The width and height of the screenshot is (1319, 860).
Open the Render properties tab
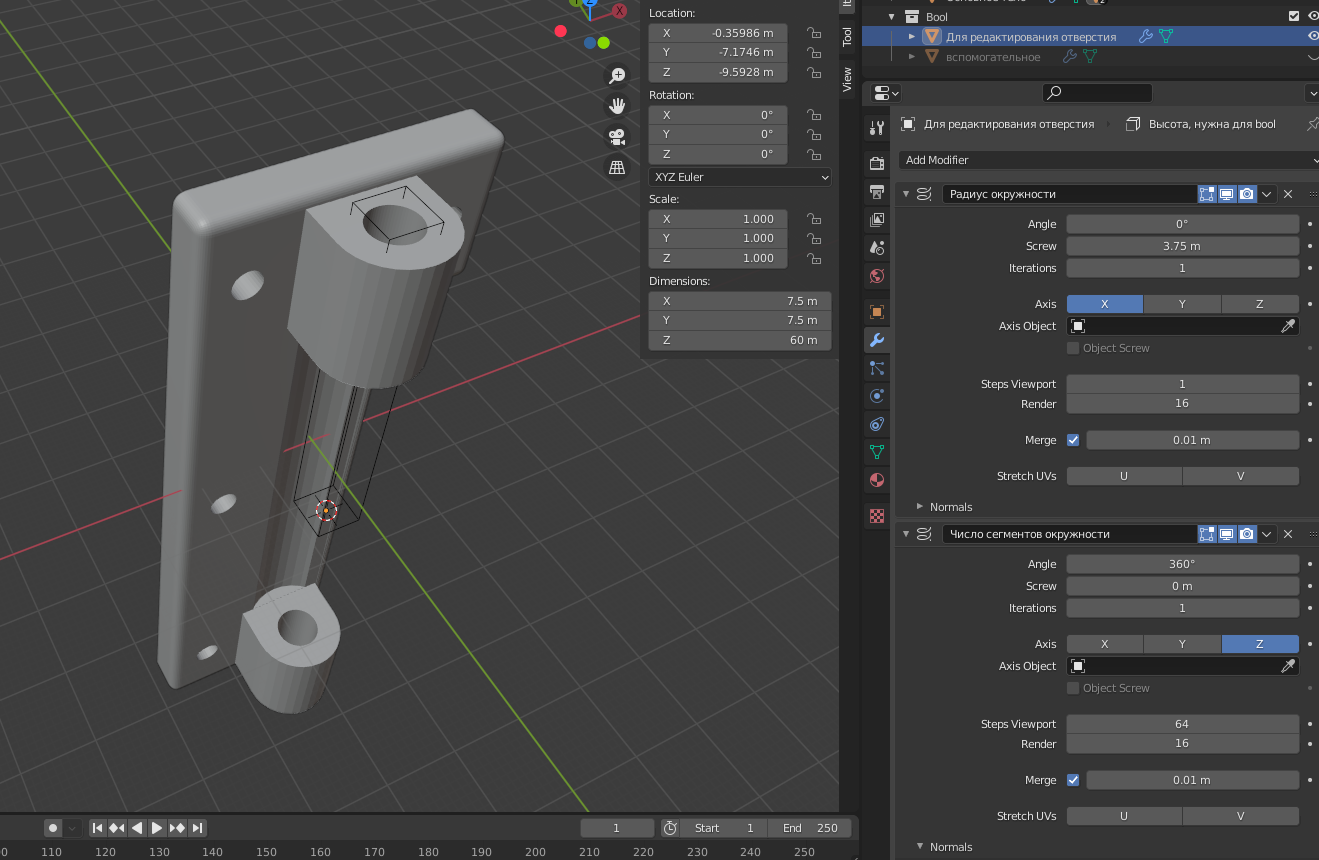[x=877, y=163]
